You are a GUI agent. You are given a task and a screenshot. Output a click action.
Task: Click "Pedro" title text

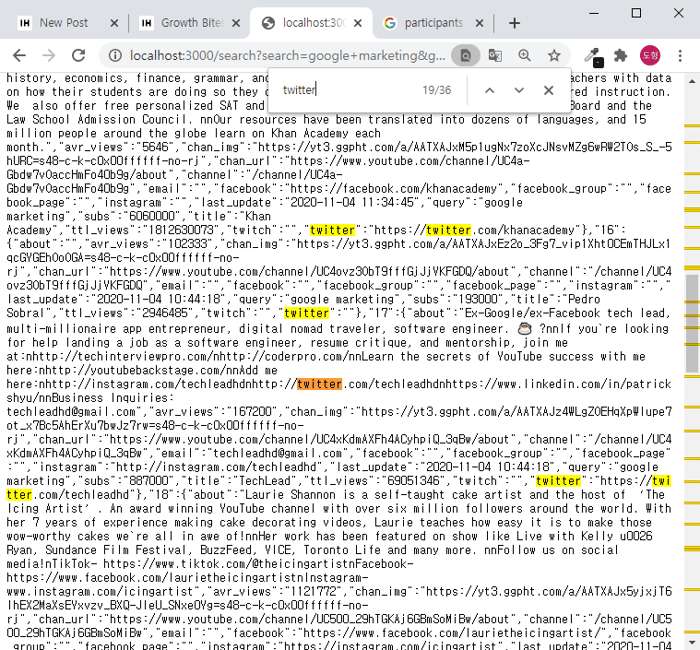583,299
